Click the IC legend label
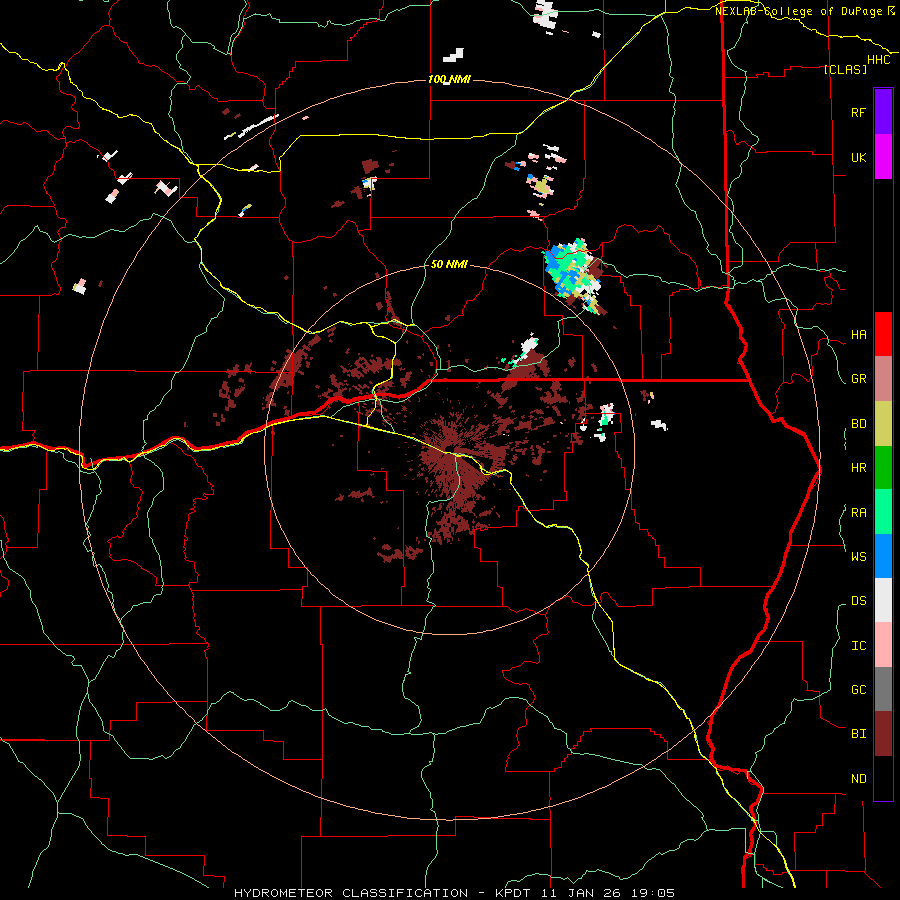 tap(858, 646)
